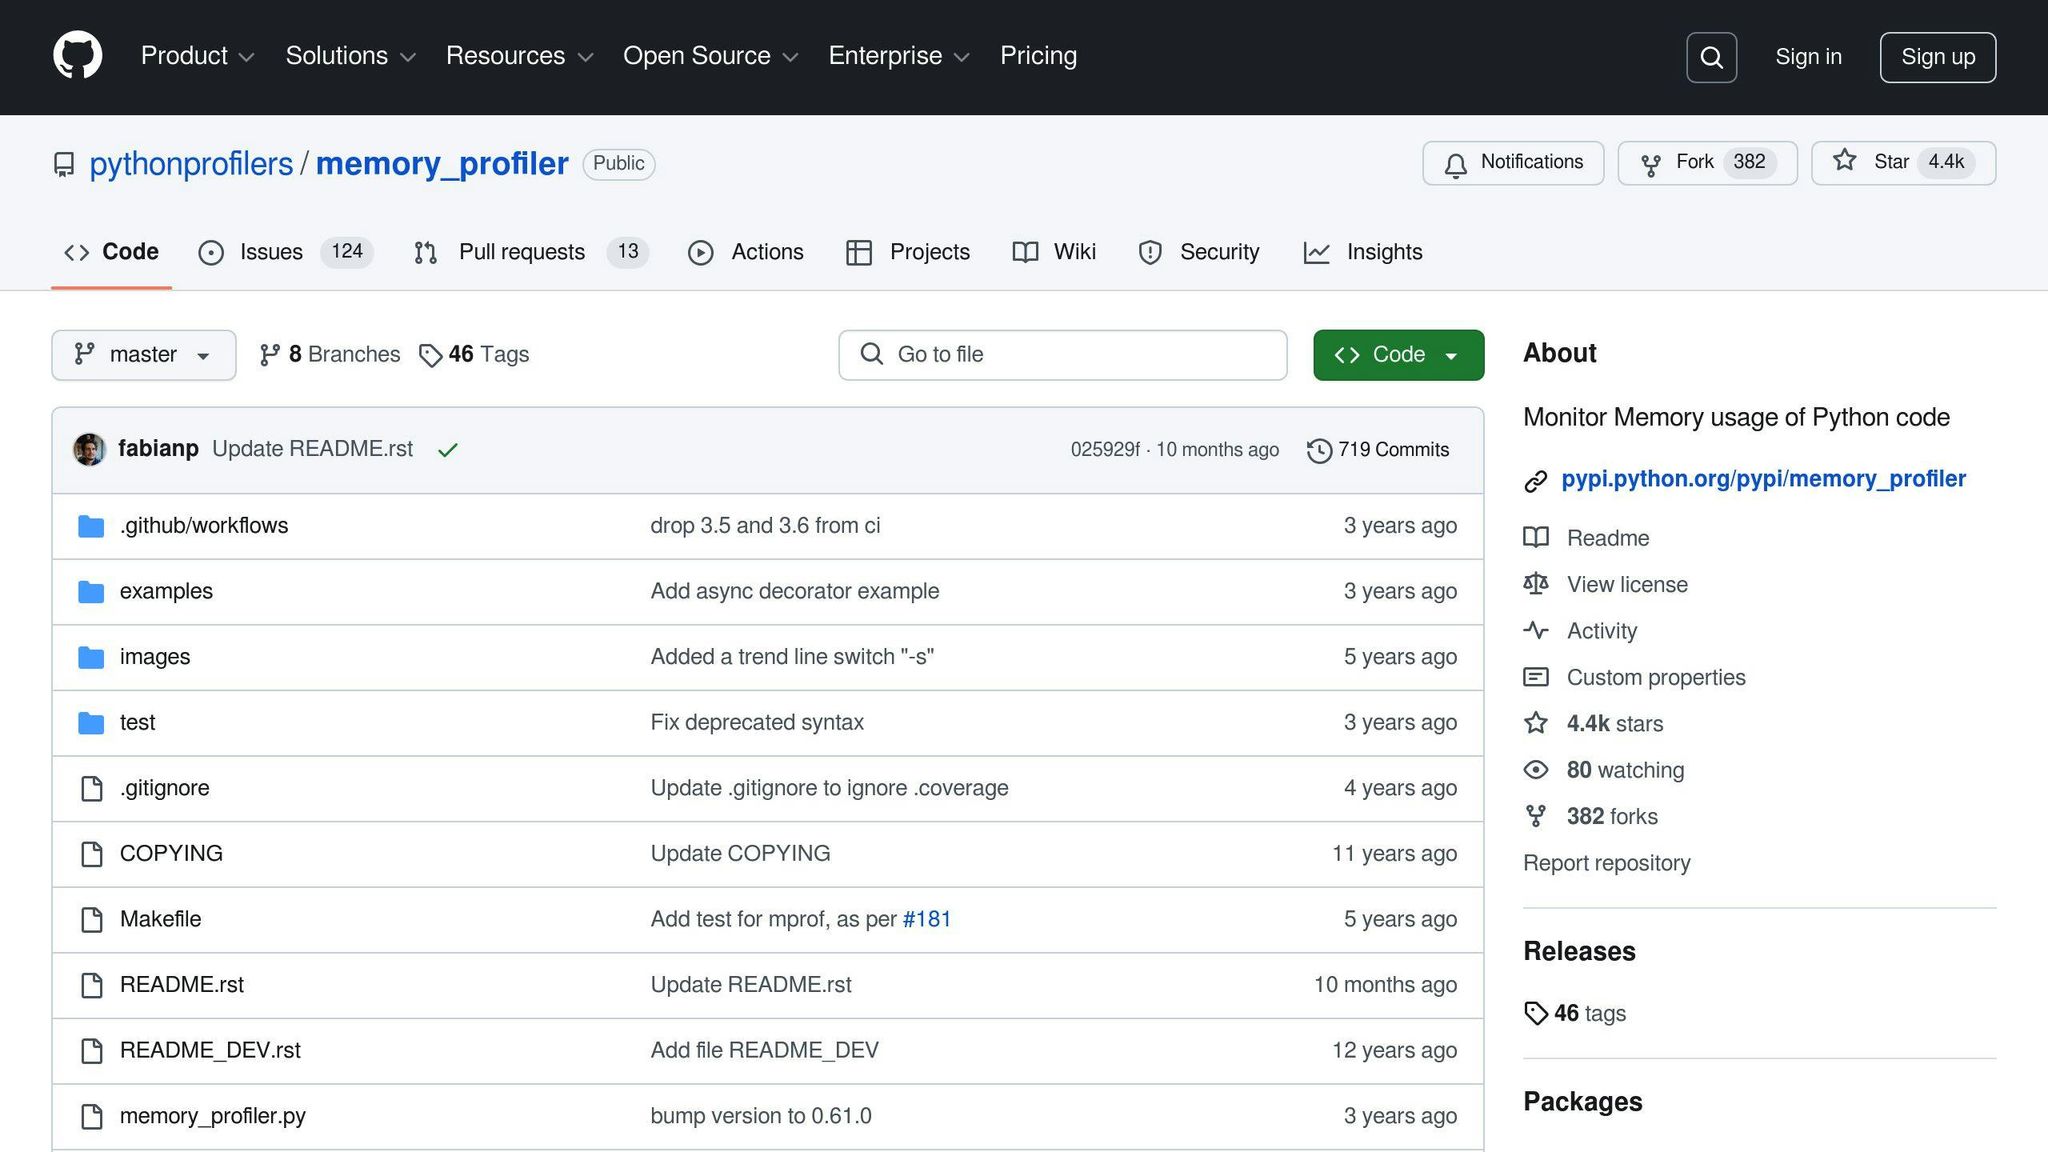2048x1152 pixels.
Task: Open the pypi.python.org project link
Action: coord(1762,478)
